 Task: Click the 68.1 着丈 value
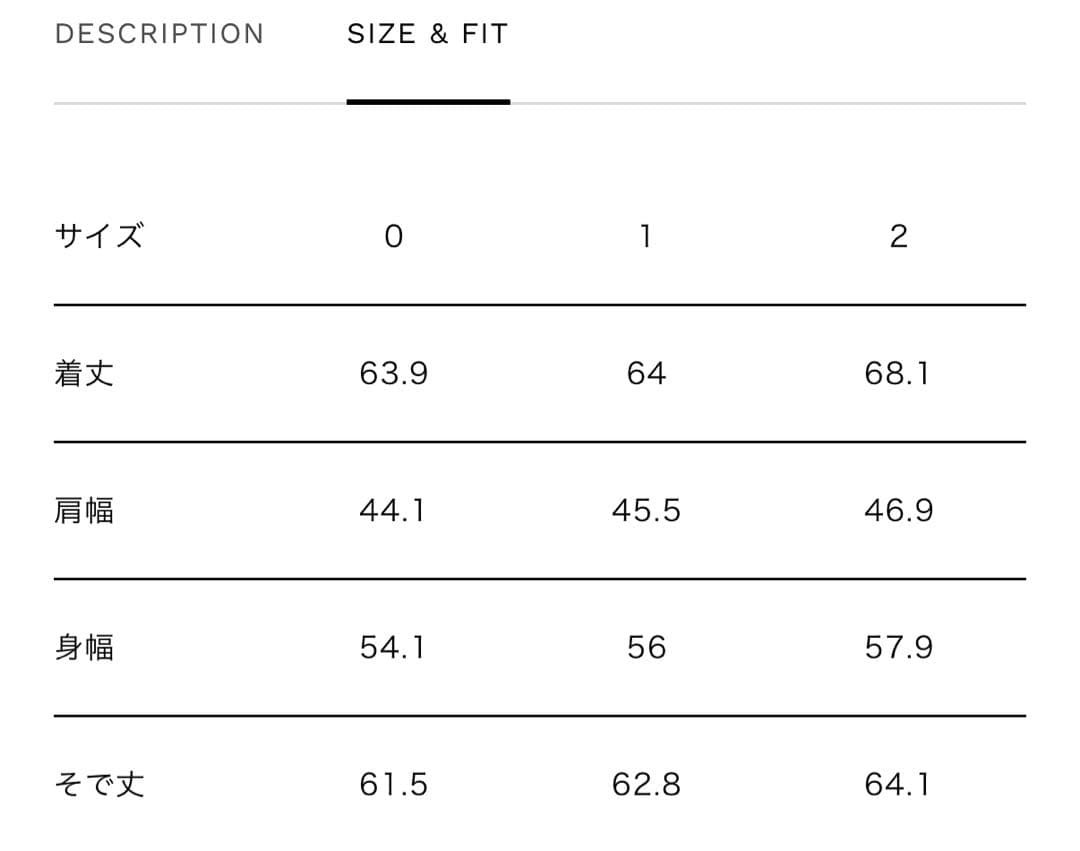[x=898, y=374]
